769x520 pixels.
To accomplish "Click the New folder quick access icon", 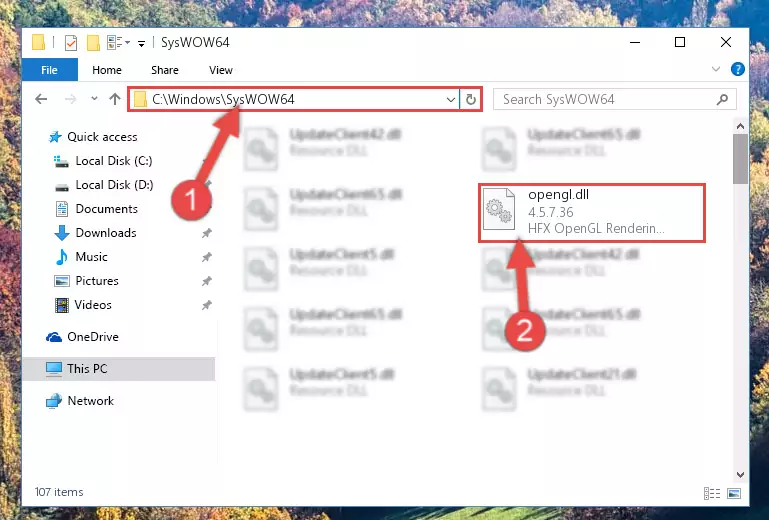I will click(x=93, y=43).
